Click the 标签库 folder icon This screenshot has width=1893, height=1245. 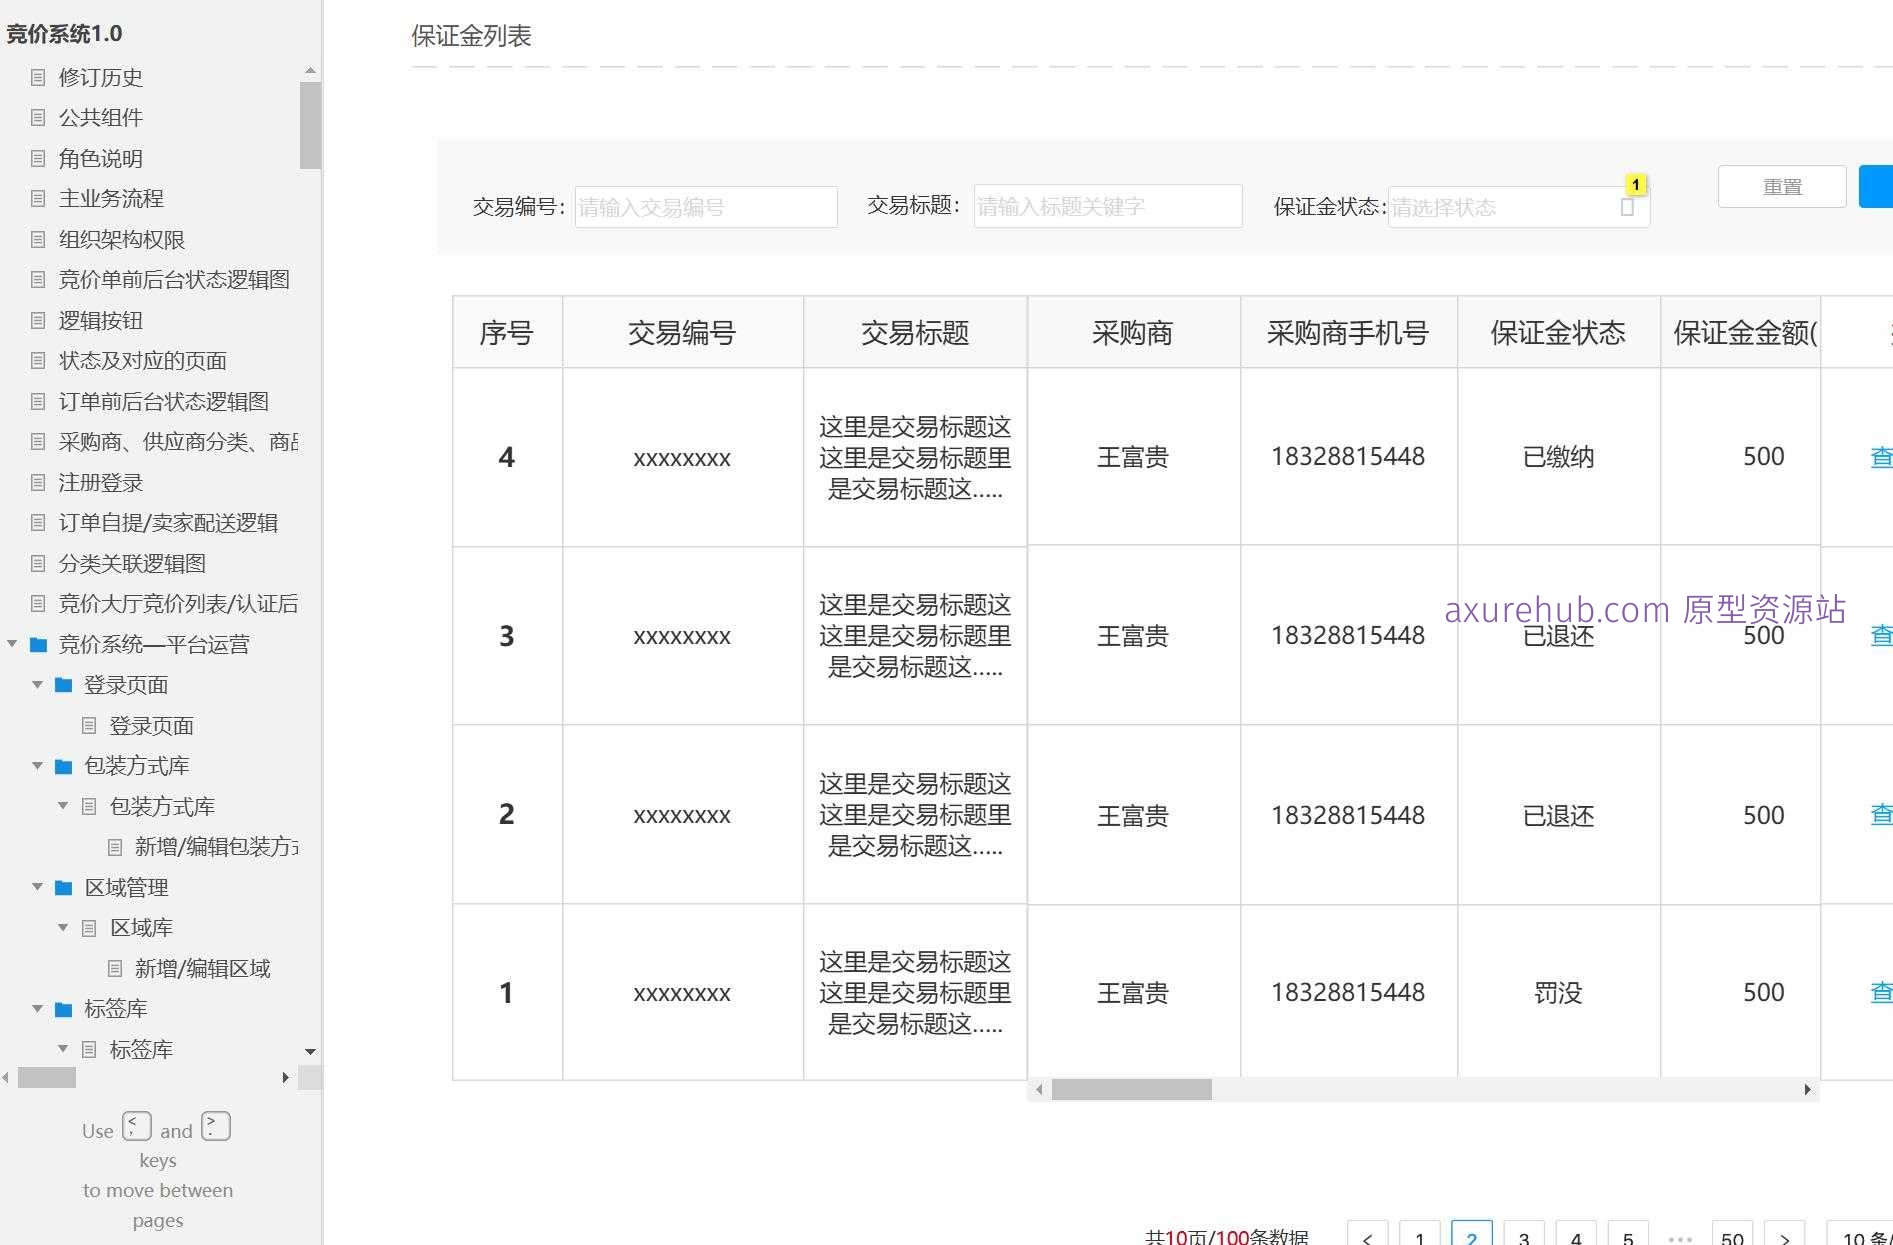(63, 1008)
